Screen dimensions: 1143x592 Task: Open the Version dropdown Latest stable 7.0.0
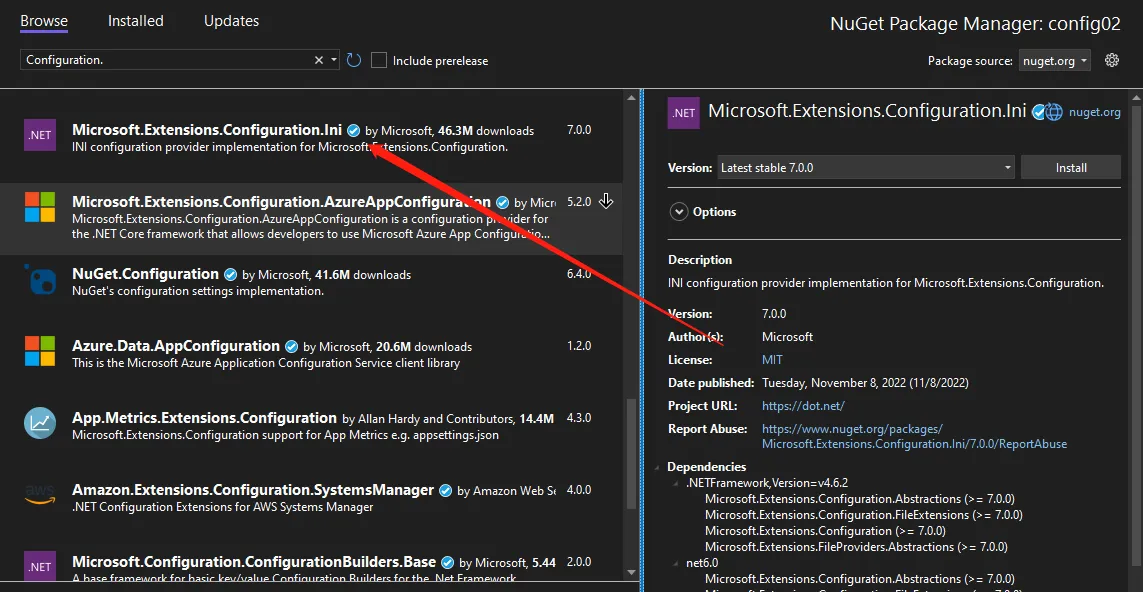pyautogui.click(x=866, y=168)
